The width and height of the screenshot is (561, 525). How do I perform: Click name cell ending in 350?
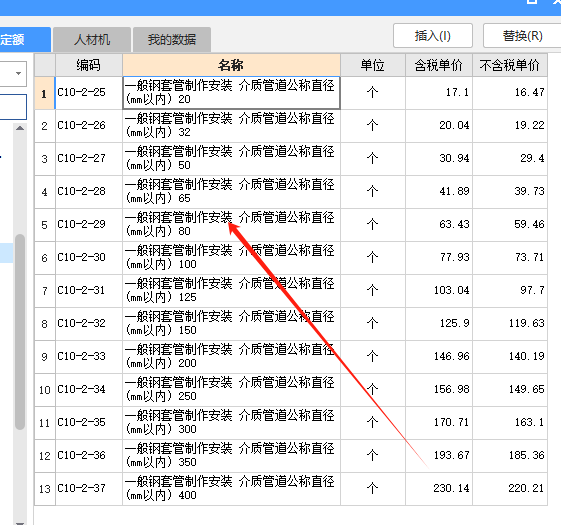(x=231, y=456)
